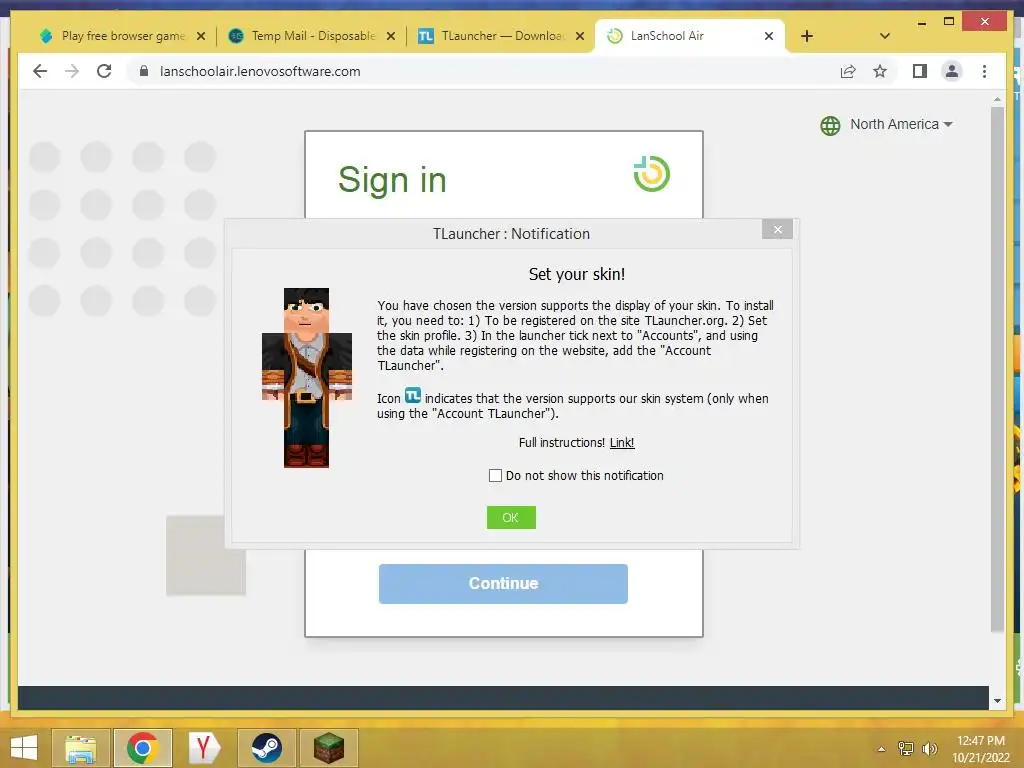The width and height of the screenshot is (1024, 768).
Task: Click the network tray icon
Action: [x=906, y=748]
